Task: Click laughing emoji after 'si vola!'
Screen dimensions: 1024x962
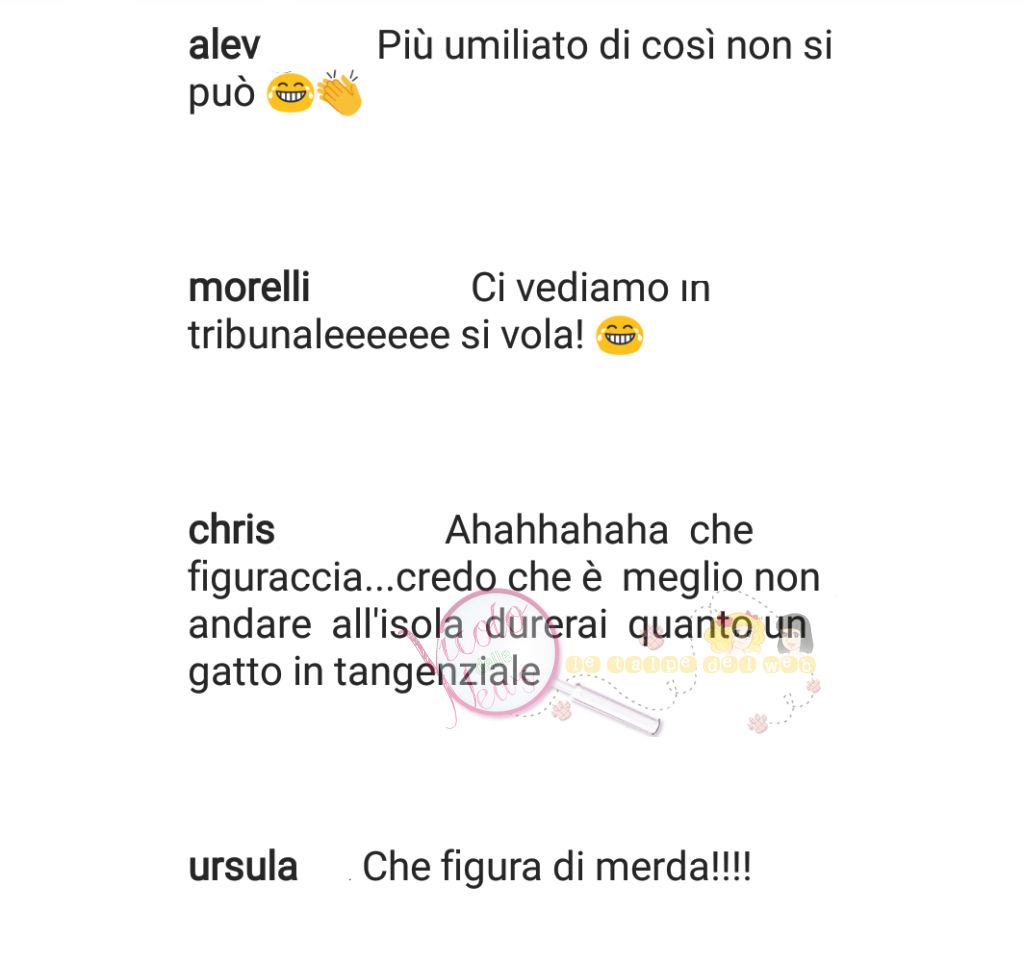Action: click(x=620, y=336)
